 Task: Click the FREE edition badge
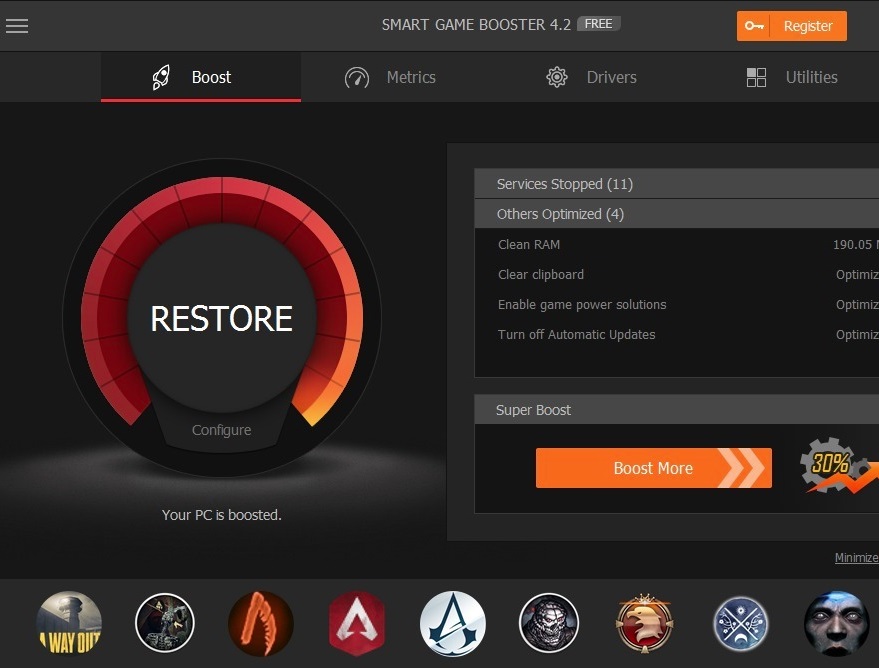click(x=598, y=24)
